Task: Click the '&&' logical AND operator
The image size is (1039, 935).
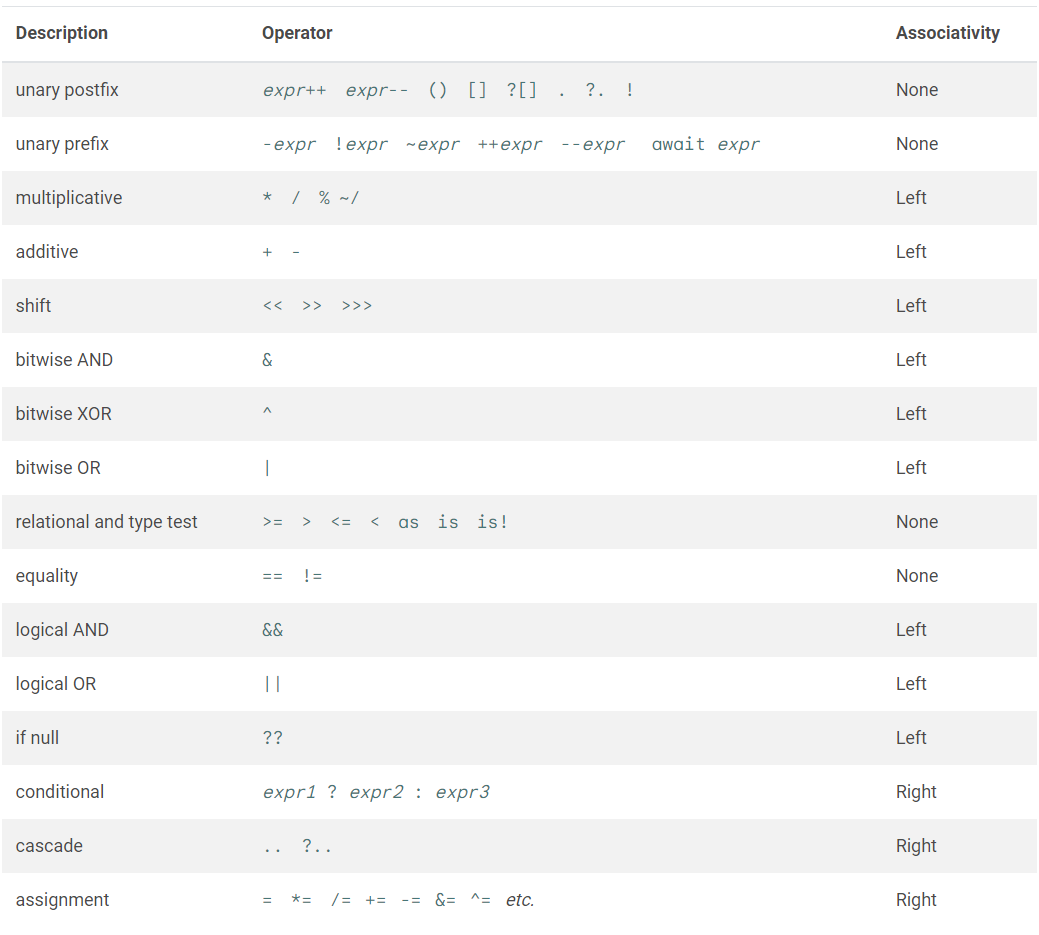Action: pos(272,630)
